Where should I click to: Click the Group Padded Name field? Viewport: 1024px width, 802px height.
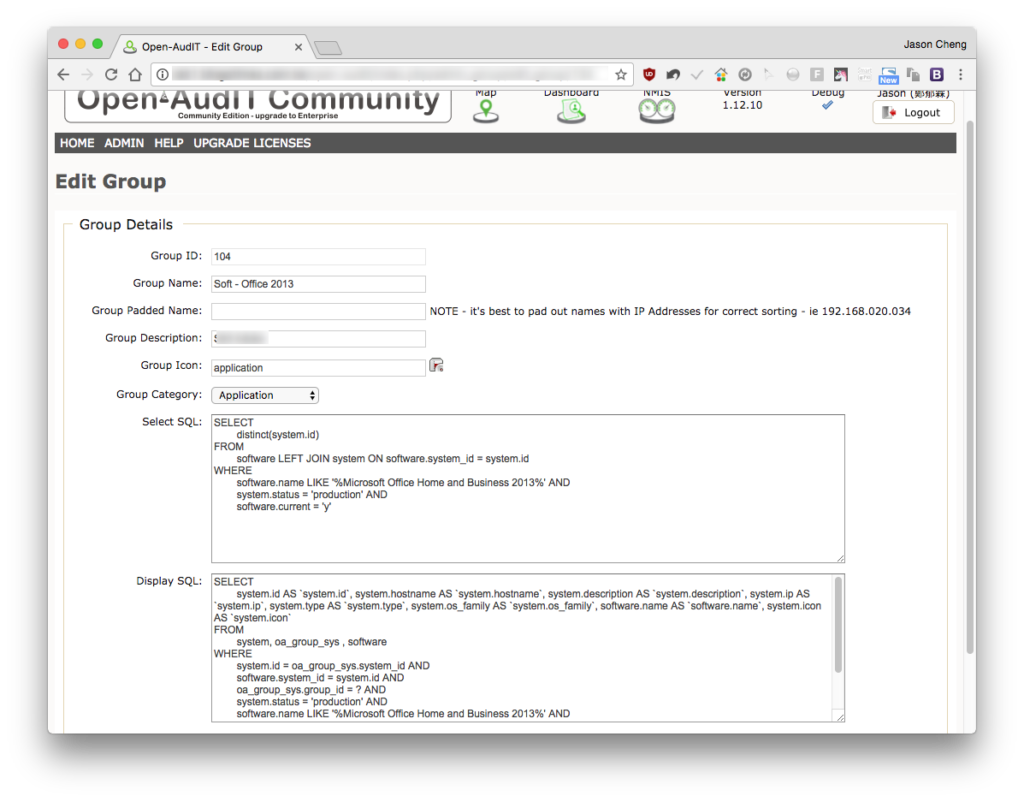click(318, 312)
